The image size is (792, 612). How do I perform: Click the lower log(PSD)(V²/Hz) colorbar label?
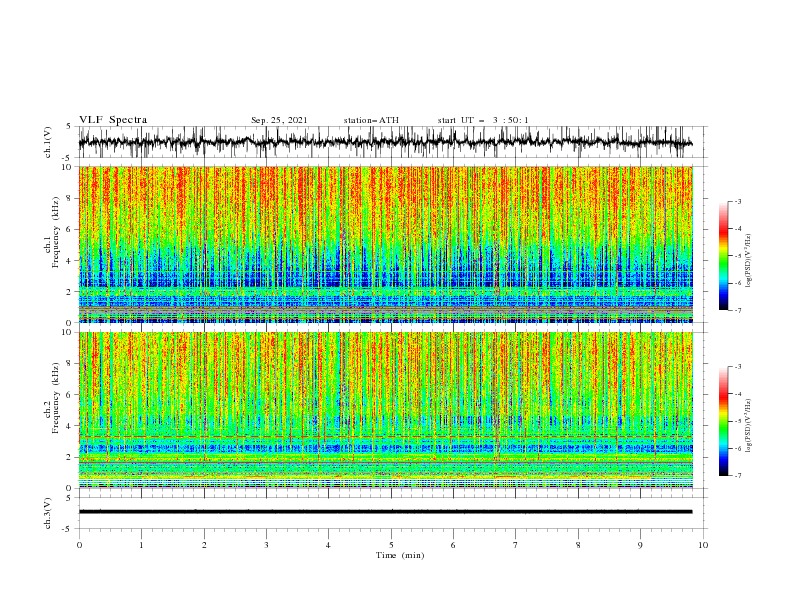coord(749,426)
